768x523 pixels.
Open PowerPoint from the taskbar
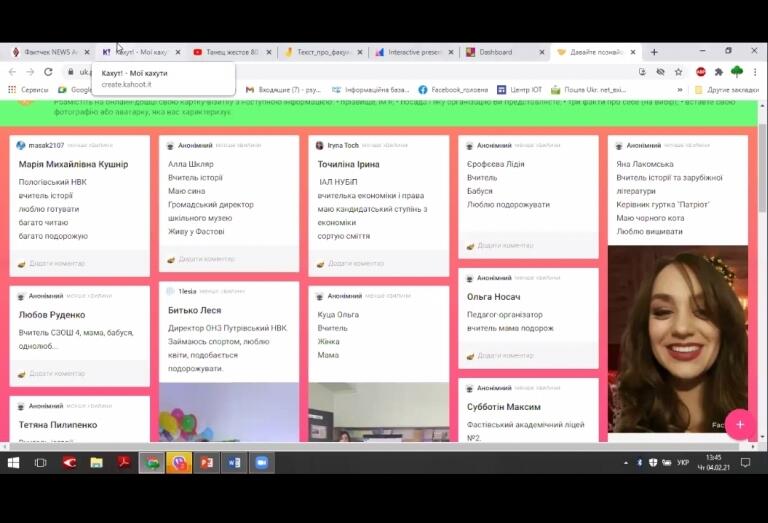206,463
